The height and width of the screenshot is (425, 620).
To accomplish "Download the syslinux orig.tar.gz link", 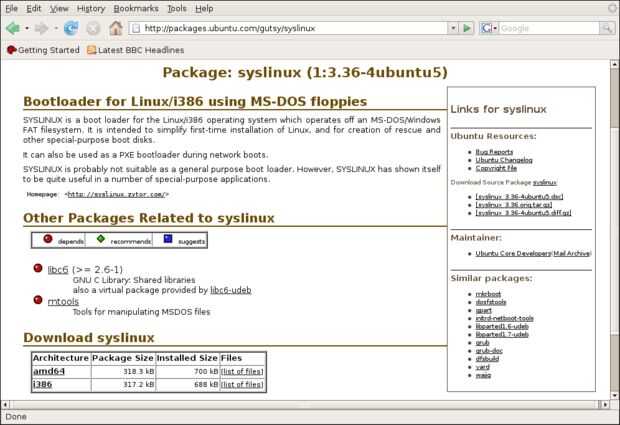I will [x=514, y=204].
